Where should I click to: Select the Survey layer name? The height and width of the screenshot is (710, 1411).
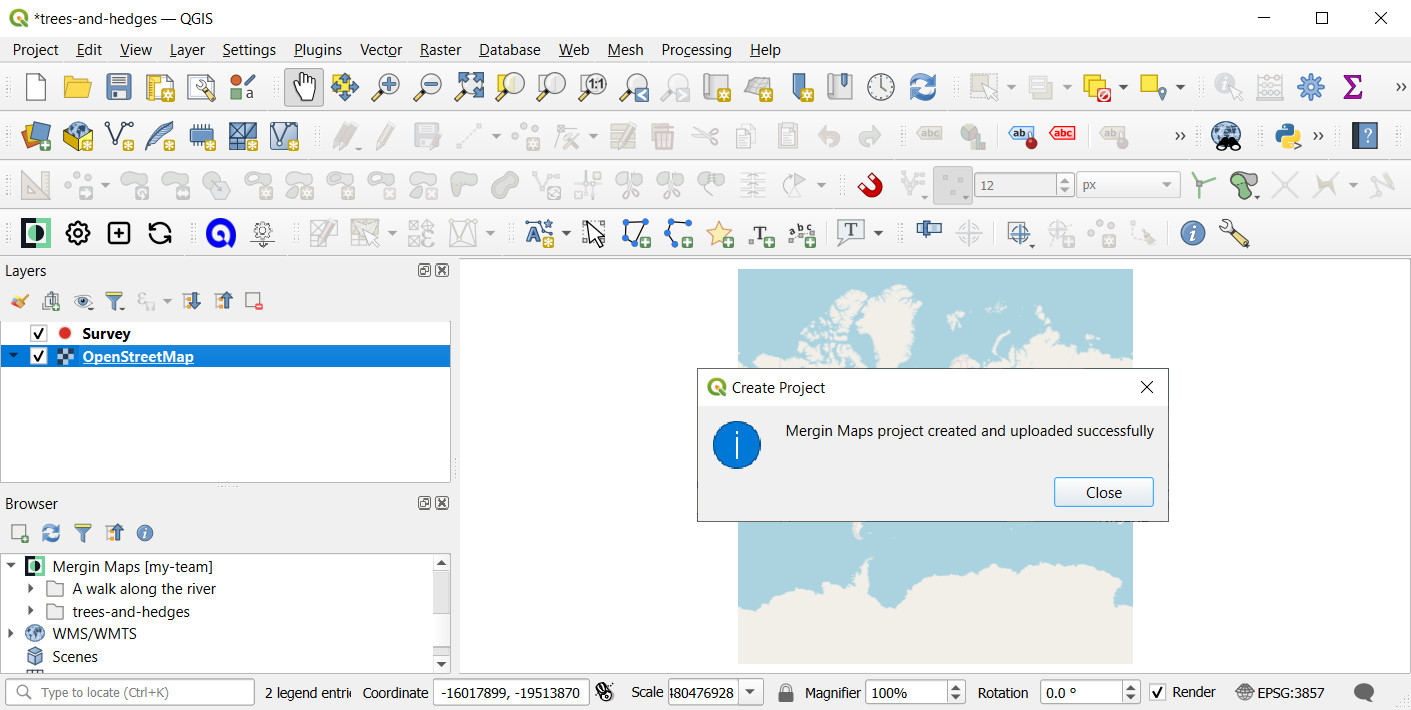(x=106, y=334)
